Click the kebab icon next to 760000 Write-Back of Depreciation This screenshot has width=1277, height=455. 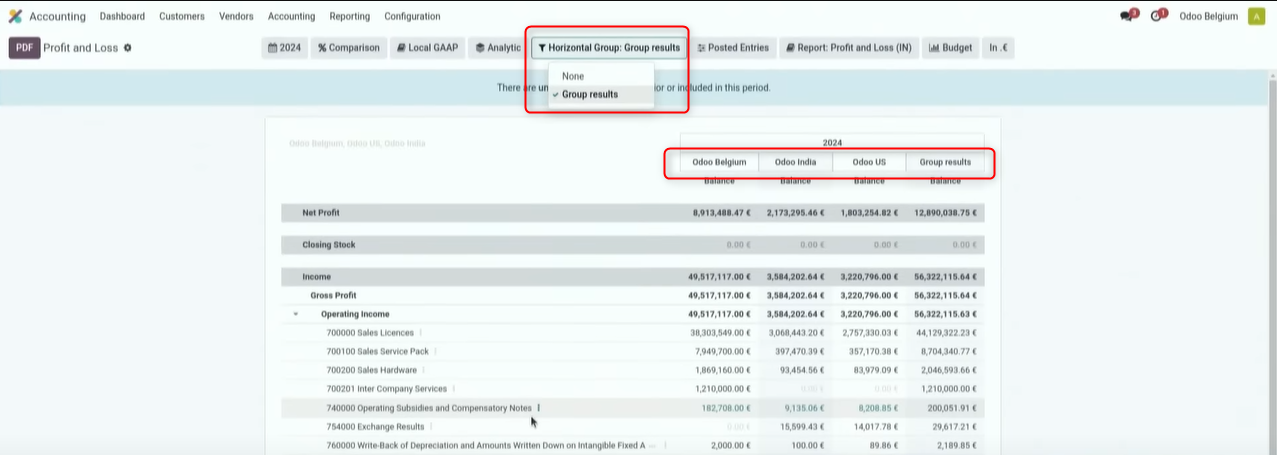pyautogui.click(x=665, y=445)
